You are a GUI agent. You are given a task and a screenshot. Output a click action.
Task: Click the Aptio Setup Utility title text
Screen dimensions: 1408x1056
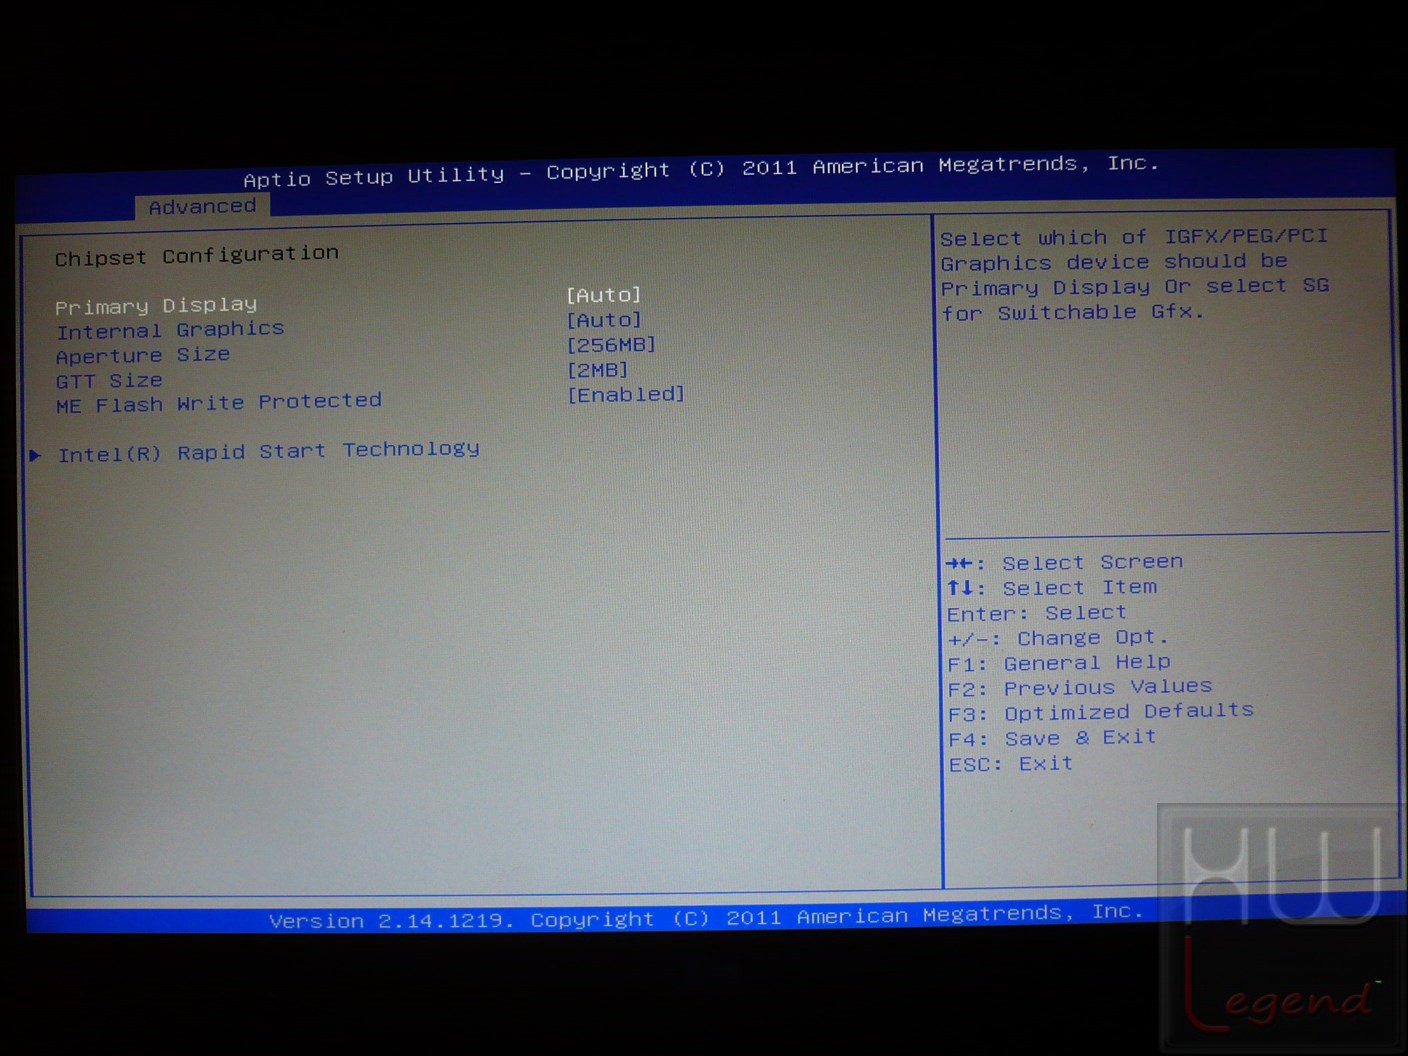click(x=701, y=171)
